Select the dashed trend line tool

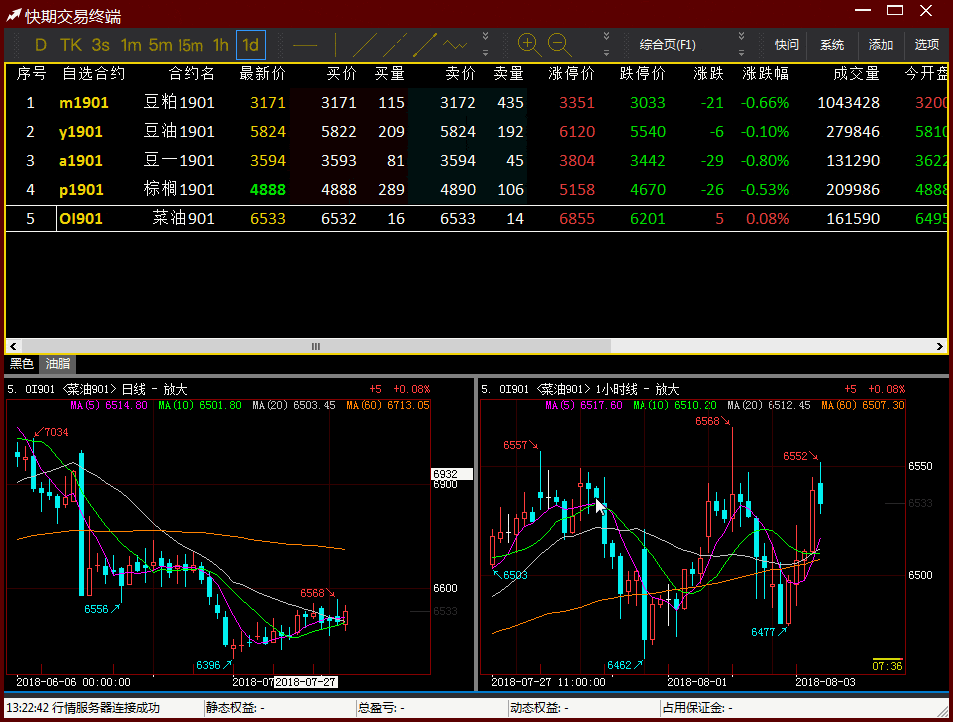click(x=395, y=45)
